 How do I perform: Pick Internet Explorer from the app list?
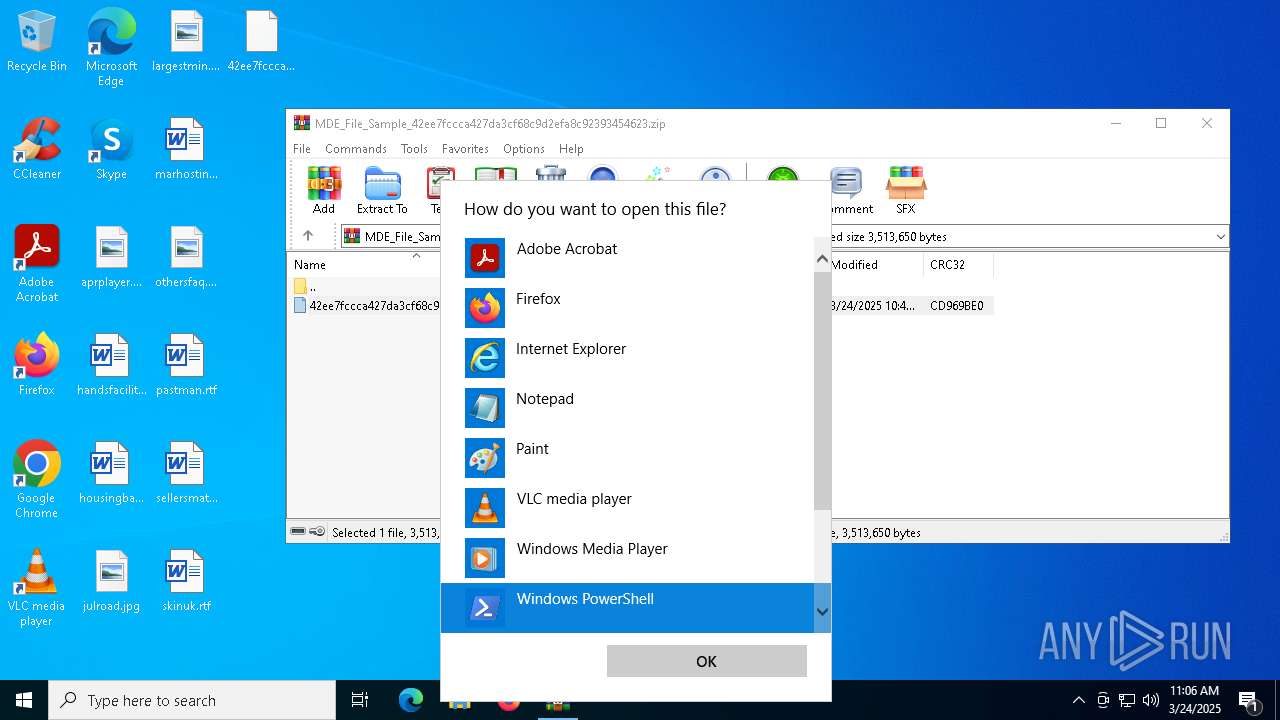(x=627, y=358)
